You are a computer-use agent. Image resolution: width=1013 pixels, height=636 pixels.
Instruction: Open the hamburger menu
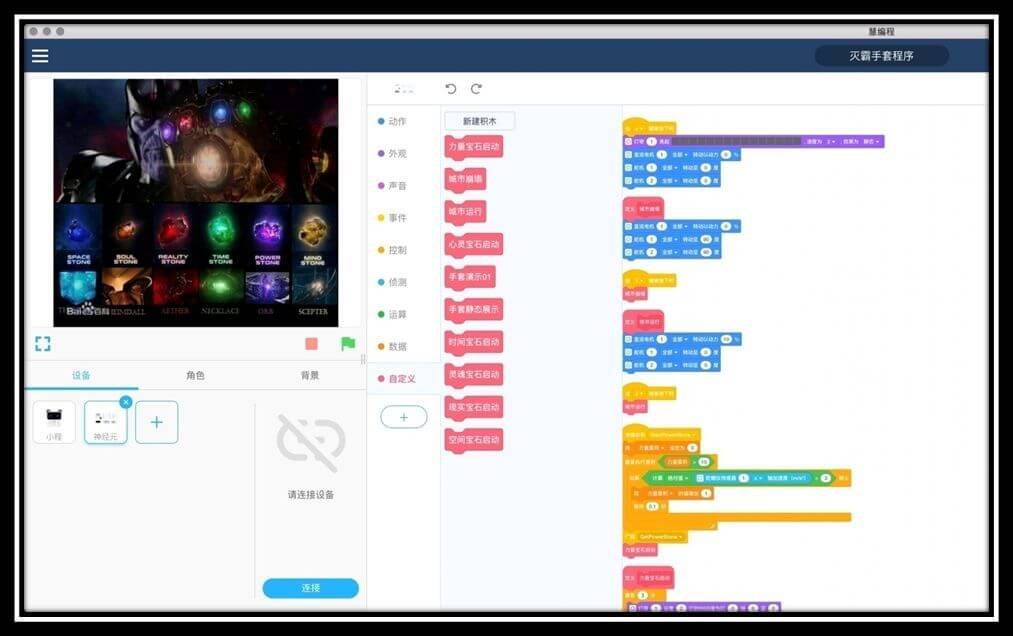coord(40,56)
